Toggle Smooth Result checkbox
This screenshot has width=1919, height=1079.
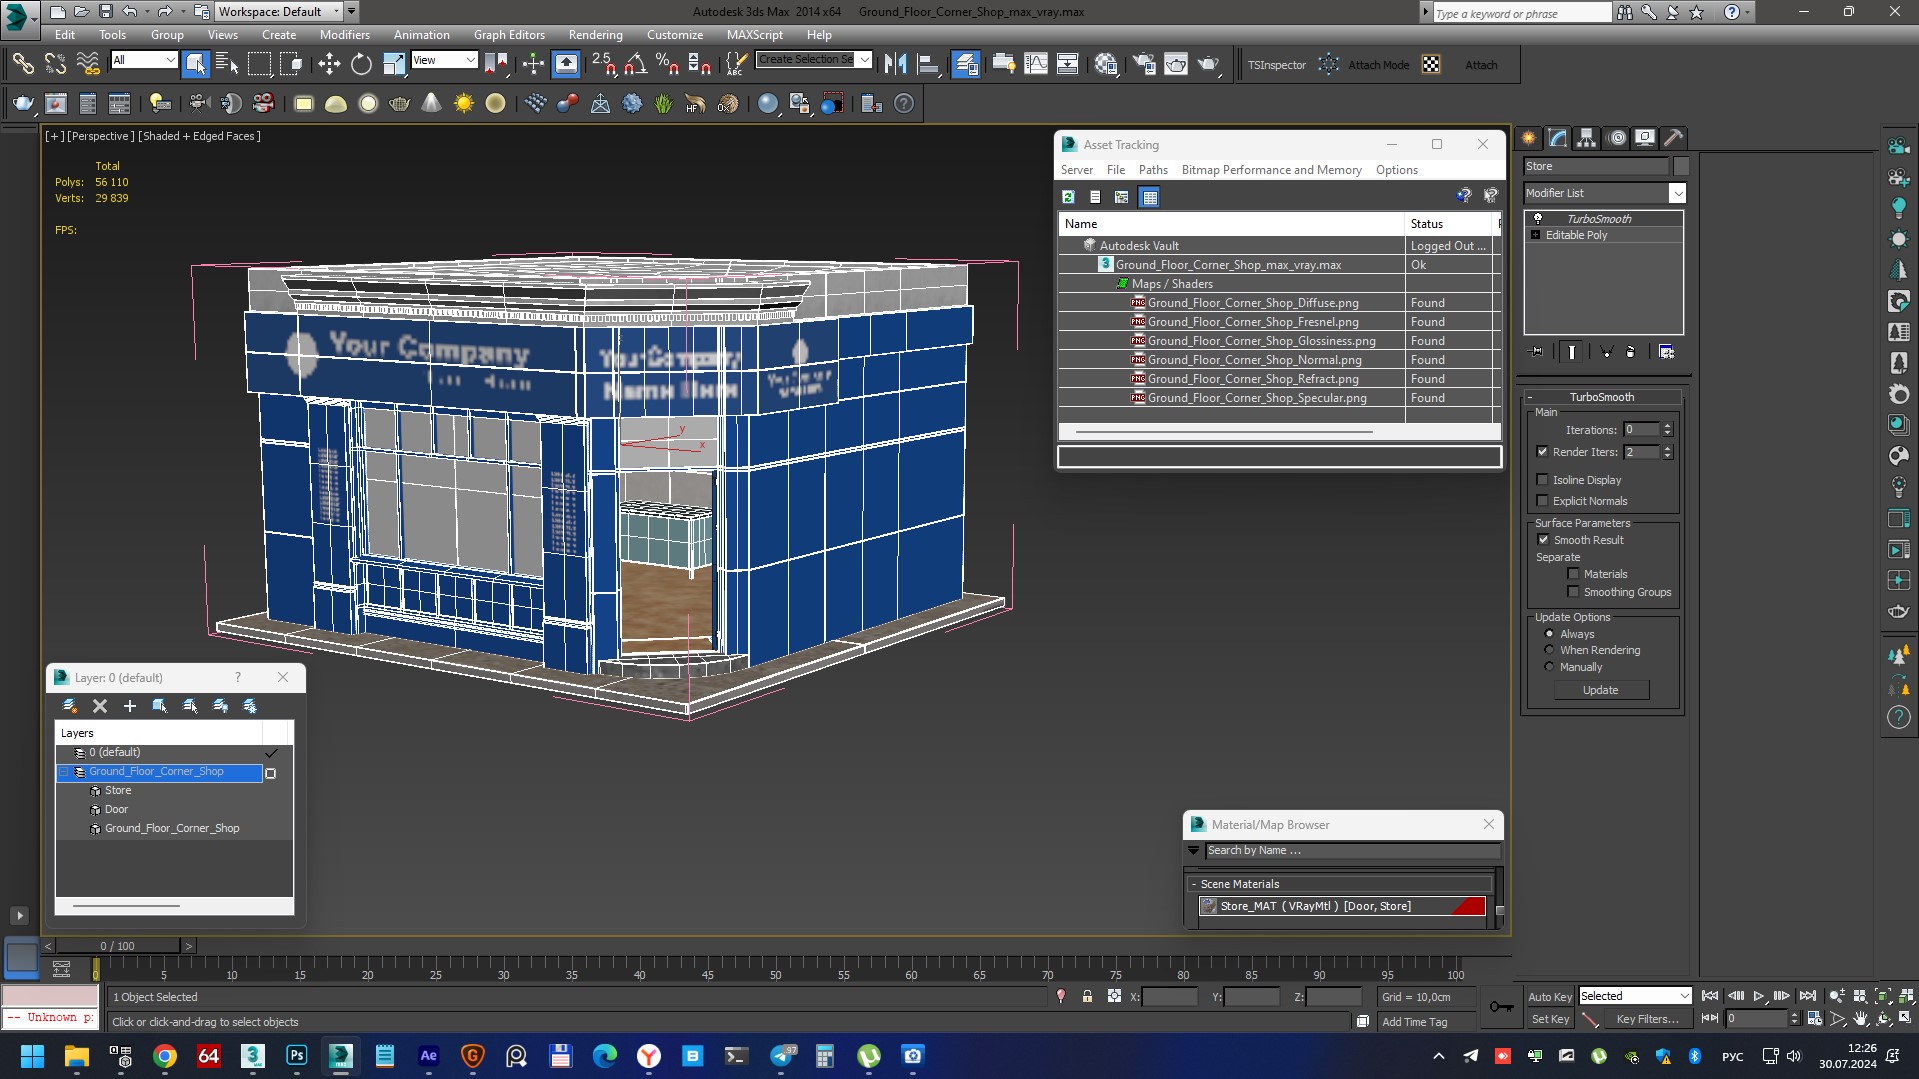click(x=1543, y=540)
